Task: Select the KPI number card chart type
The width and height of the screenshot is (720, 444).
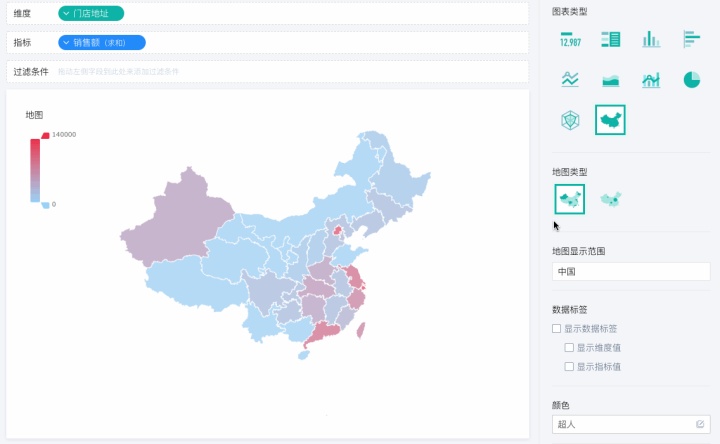Action: 570,39
